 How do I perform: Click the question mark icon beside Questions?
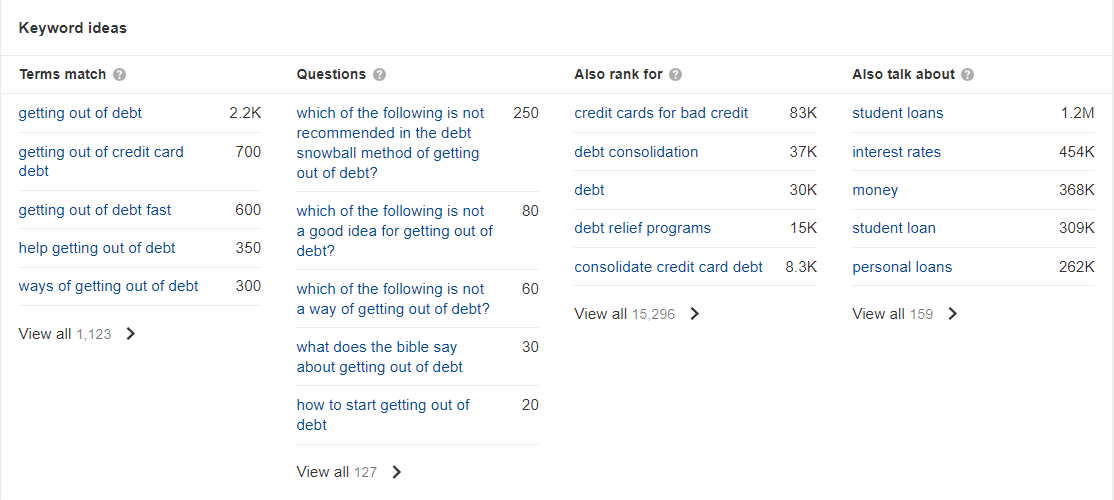point(379,75)
